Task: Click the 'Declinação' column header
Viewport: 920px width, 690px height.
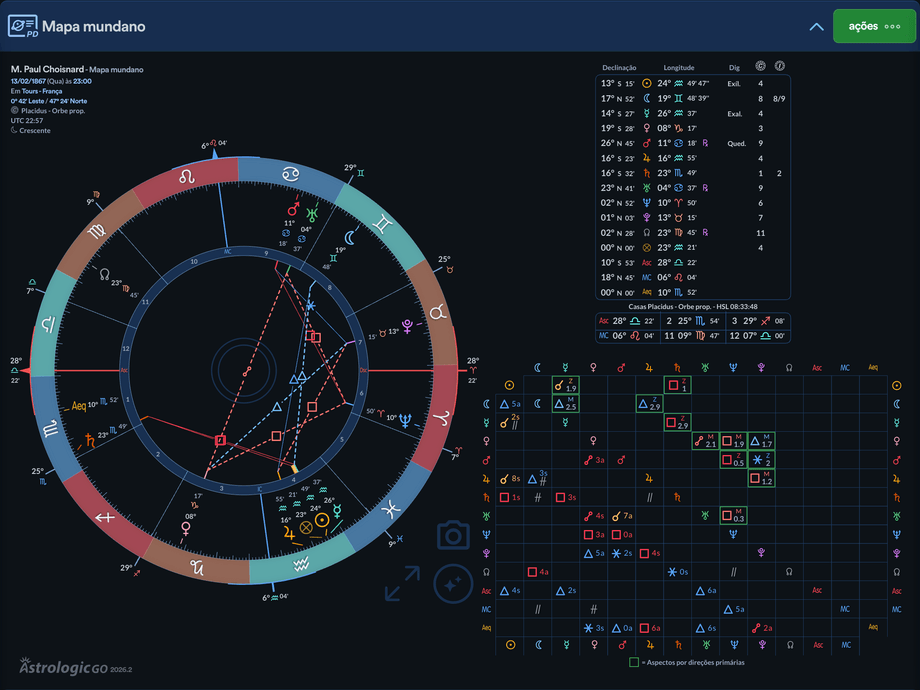Action: coord(619,67)
